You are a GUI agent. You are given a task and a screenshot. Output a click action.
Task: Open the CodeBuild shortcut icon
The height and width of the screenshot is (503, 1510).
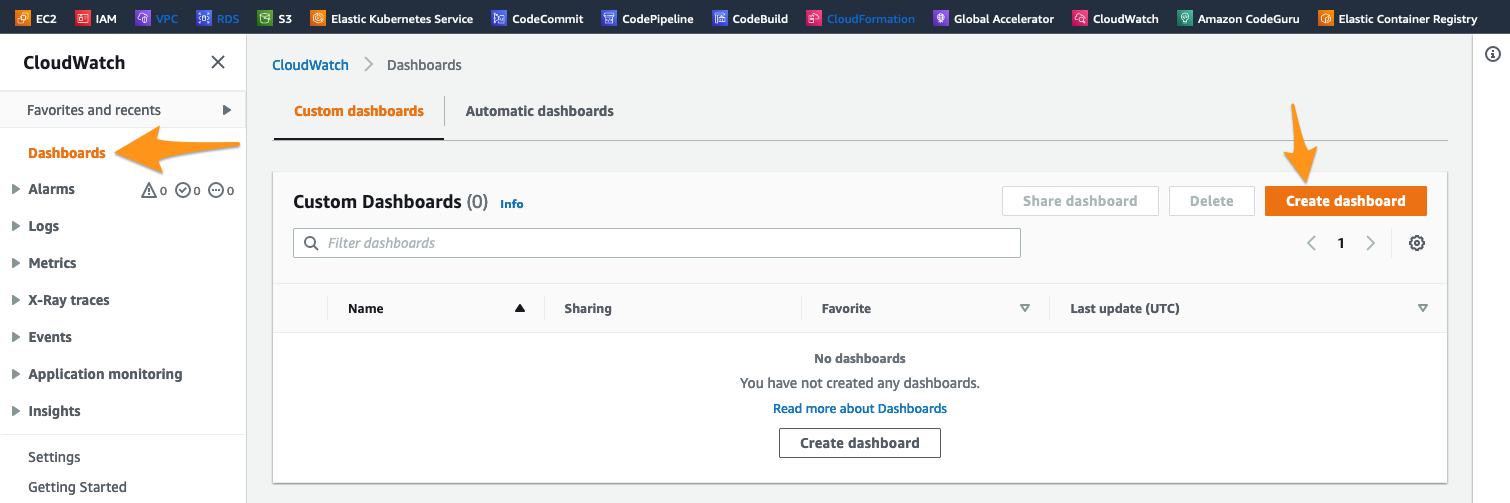[x=720, y=18]
